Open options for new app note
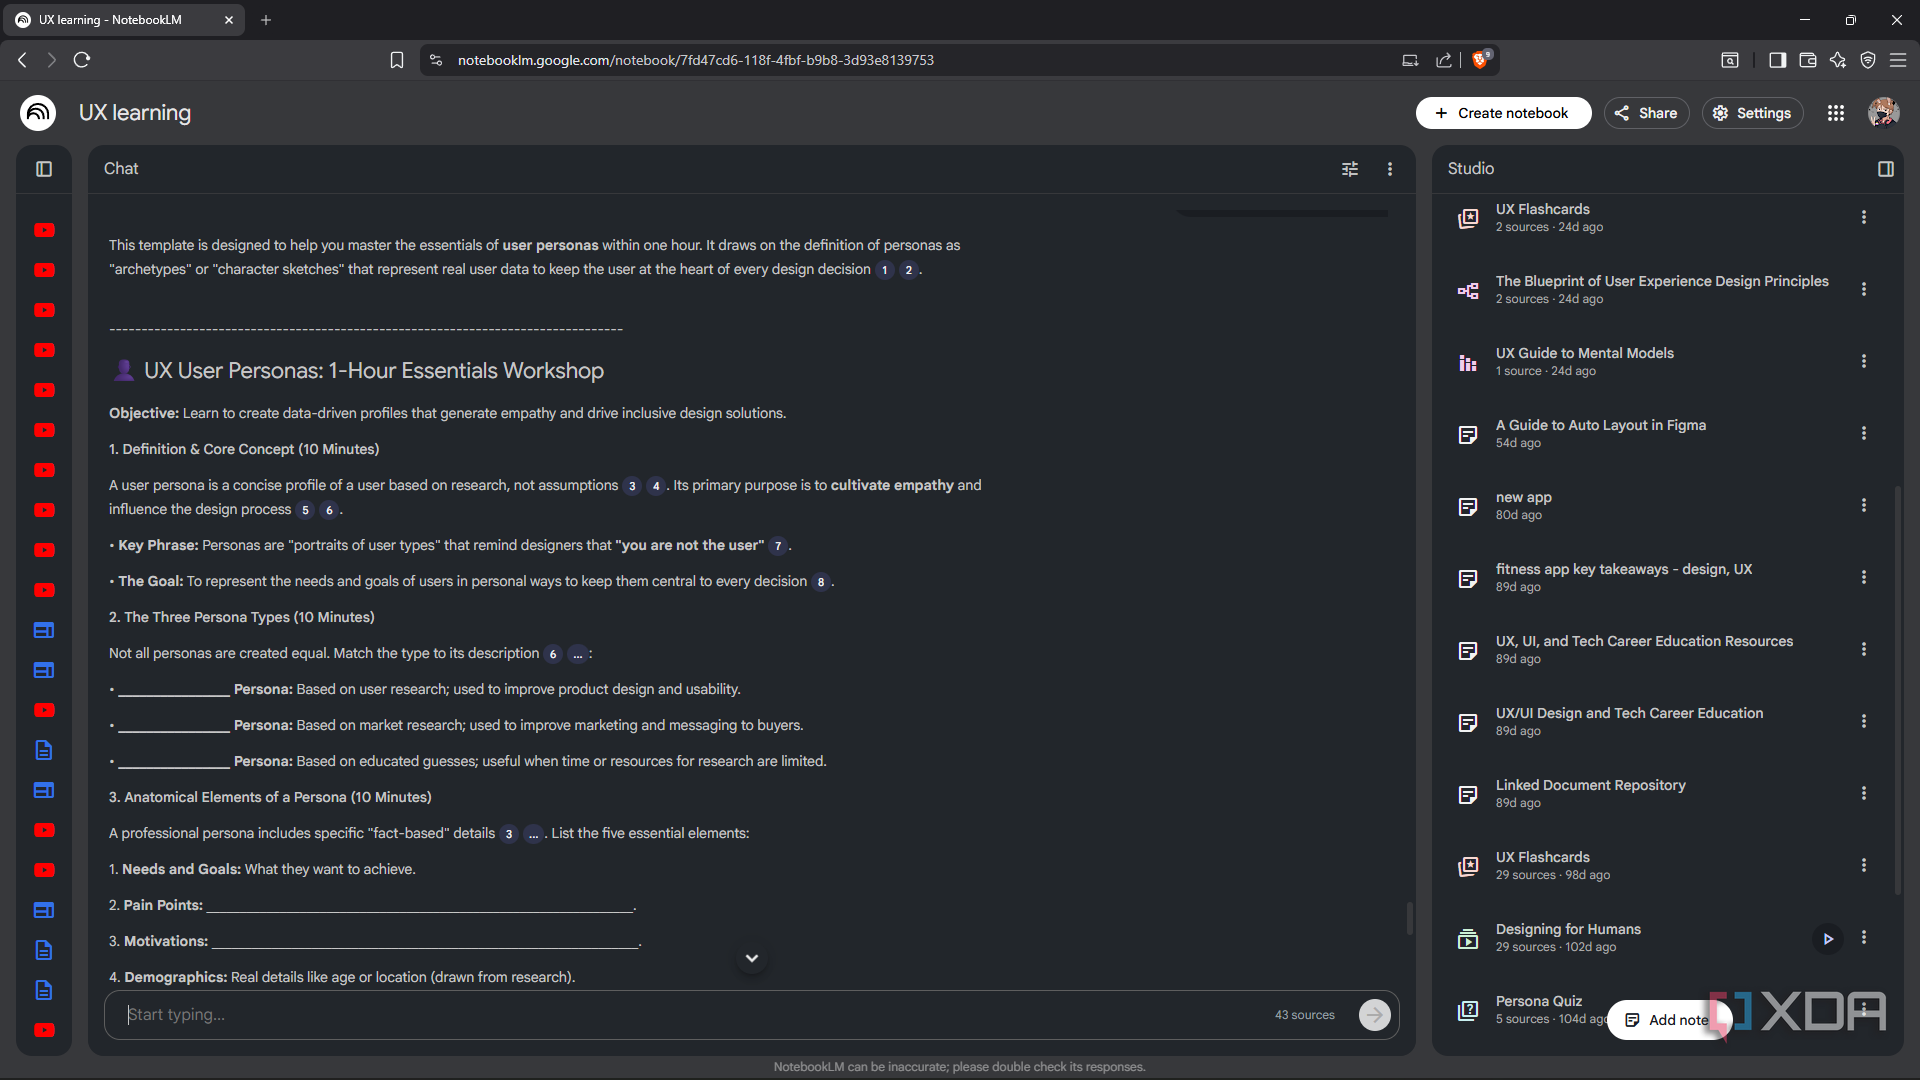The width and height of the screenshot is (1920, 1080). pos(1864,505)
